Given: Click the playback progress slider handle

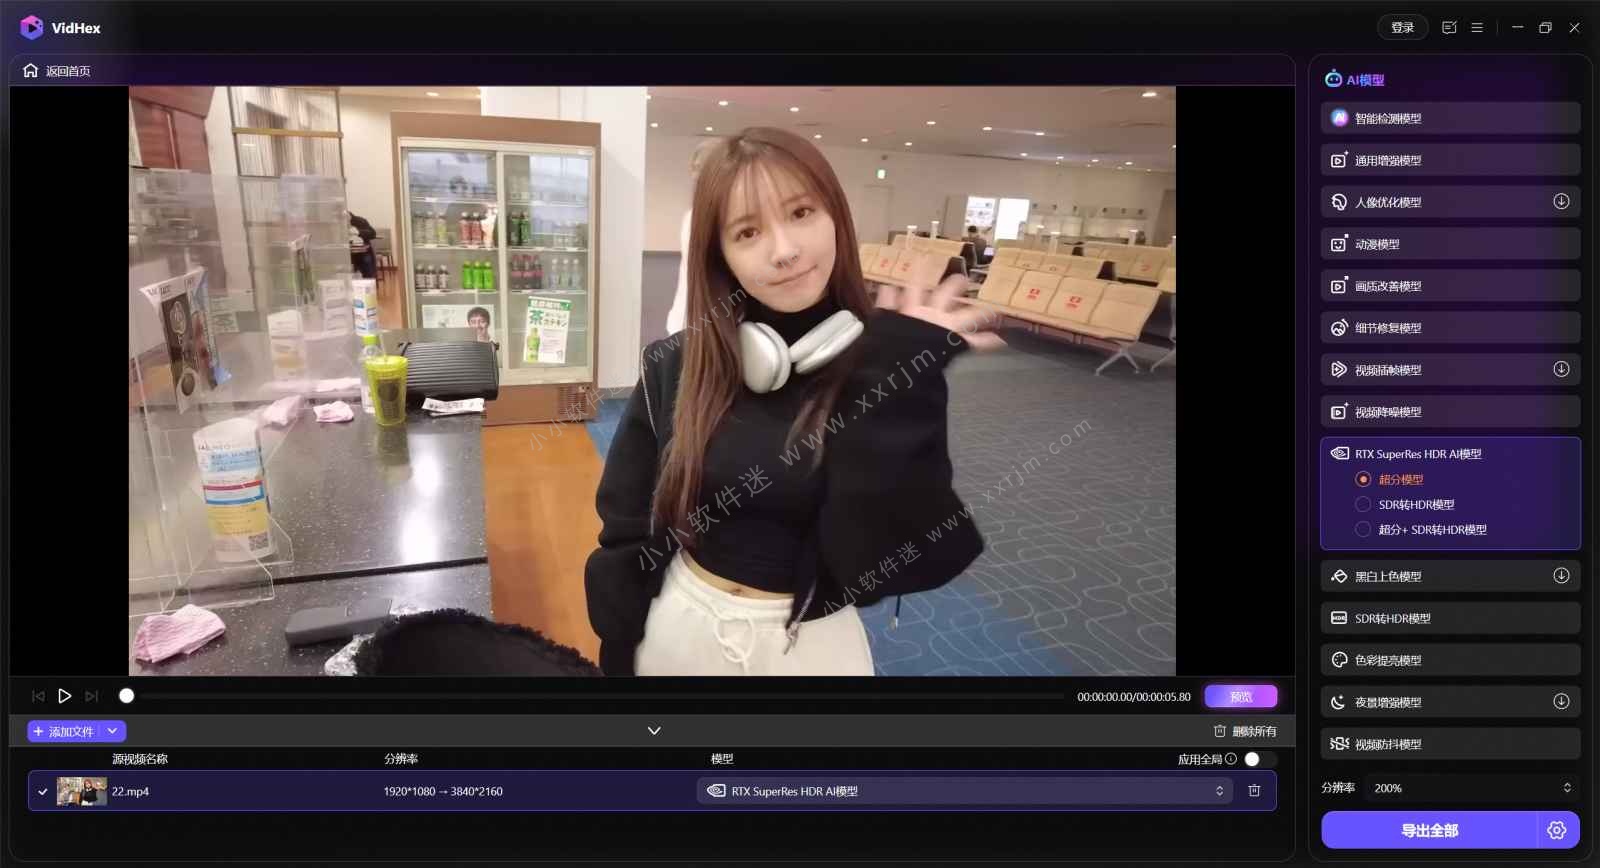Looking at the screenshot, I should 126,696.
